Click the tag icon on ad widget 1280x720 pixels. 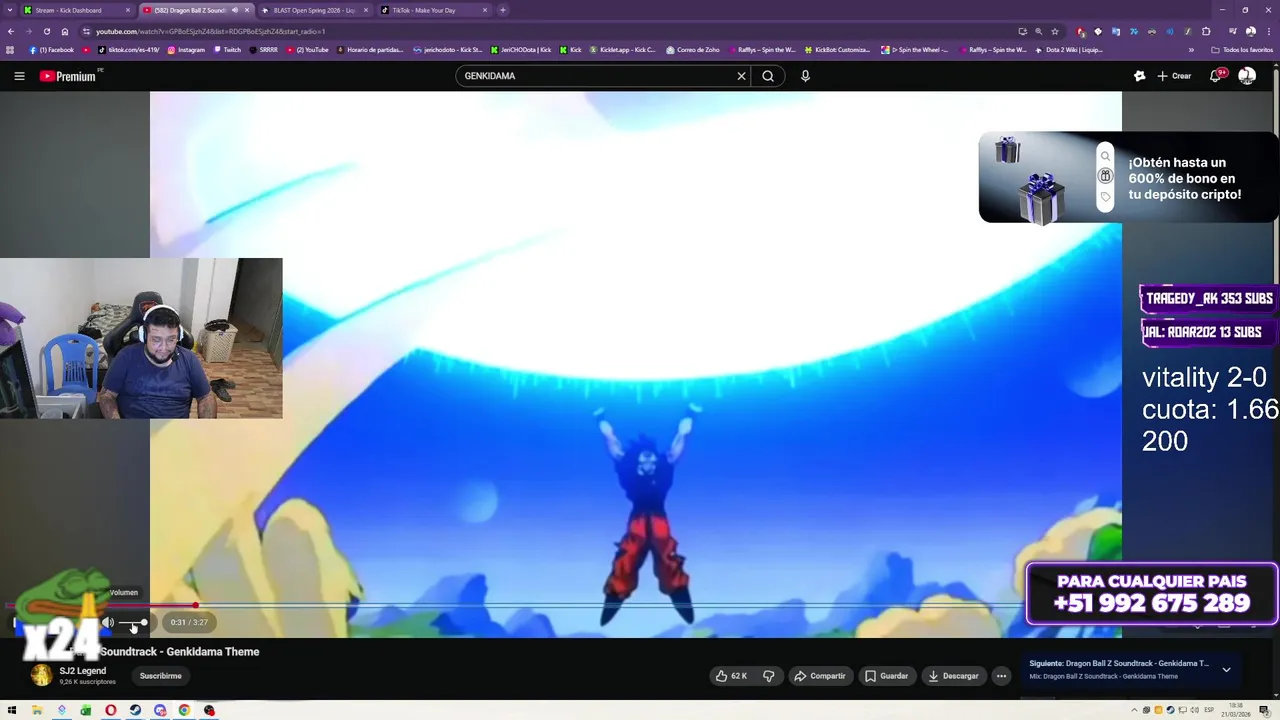click(1105, 196)
